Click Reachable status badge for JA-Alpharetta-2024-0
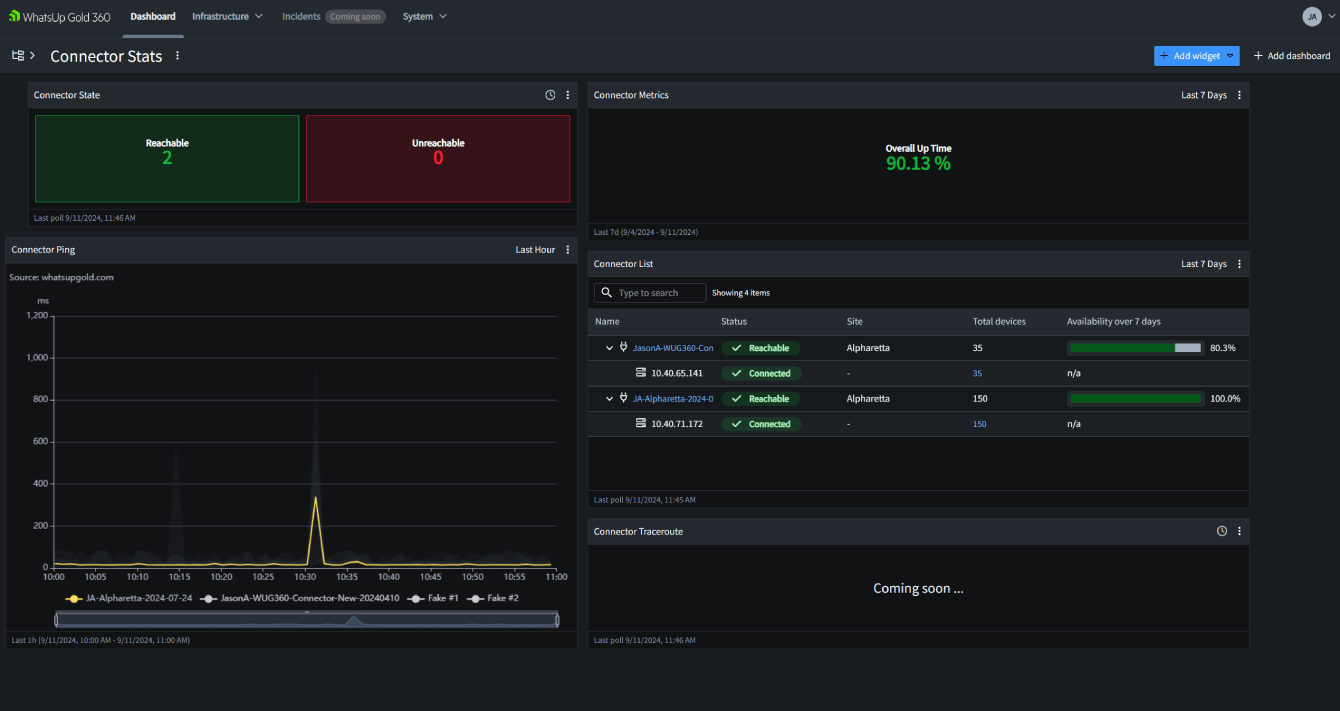Viewport: 1340px width, 711px height. pos(760,398)
